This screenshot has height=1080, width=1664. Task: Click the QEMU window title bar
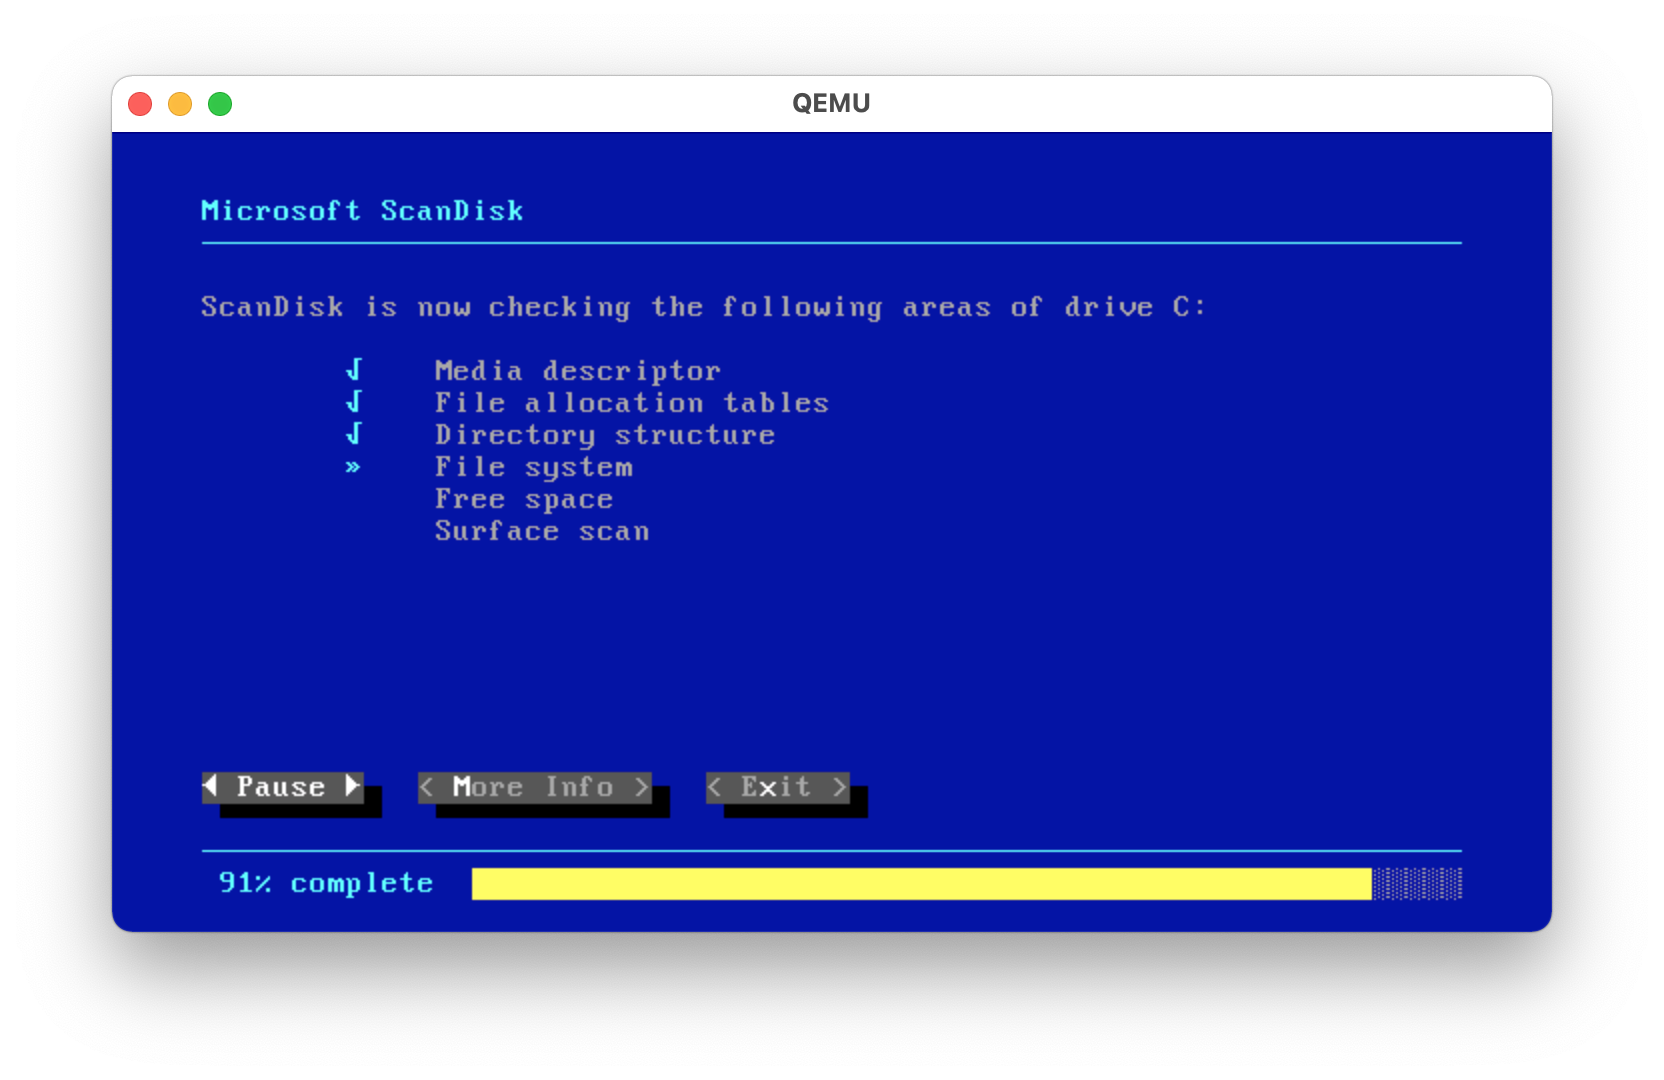[x=830, y=104]
